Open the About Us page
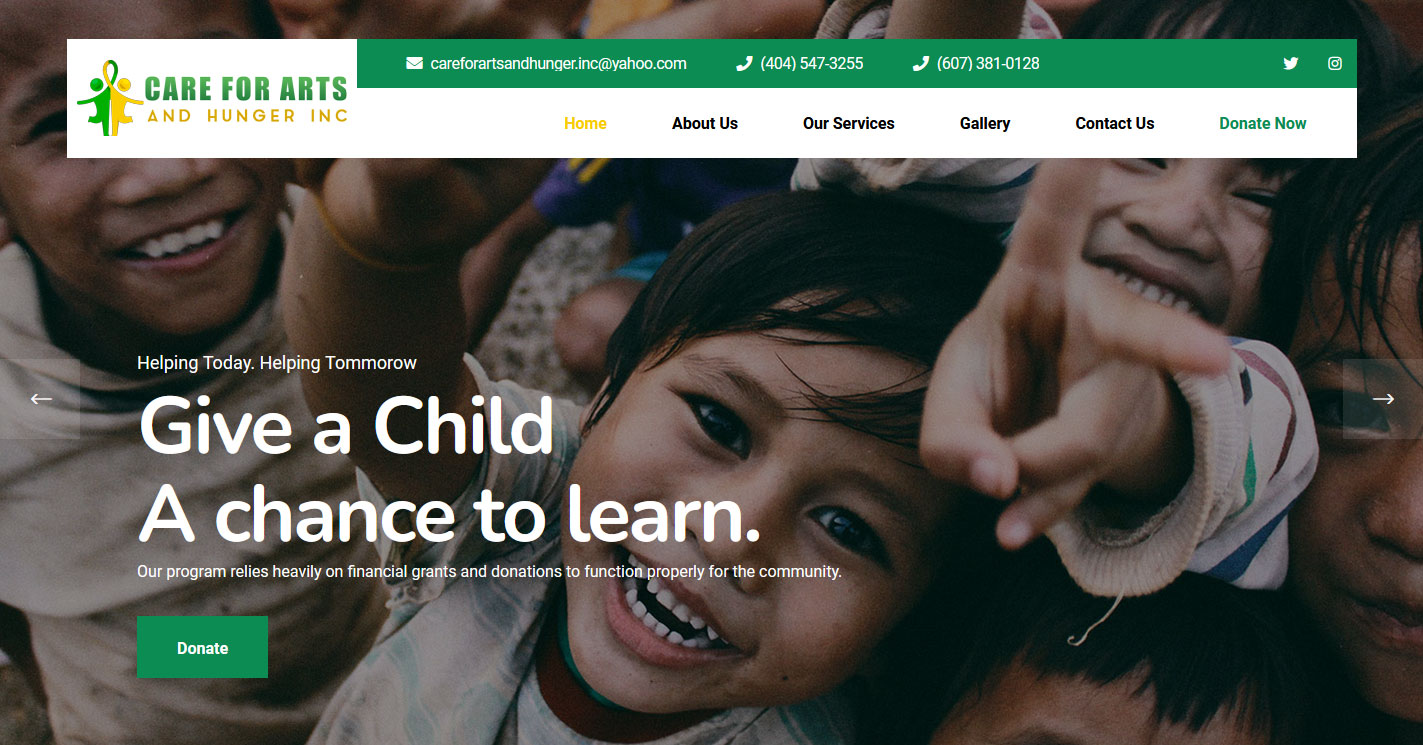Image resolution: width=1423 pixels, height=745 pixels. pos(705,123)
